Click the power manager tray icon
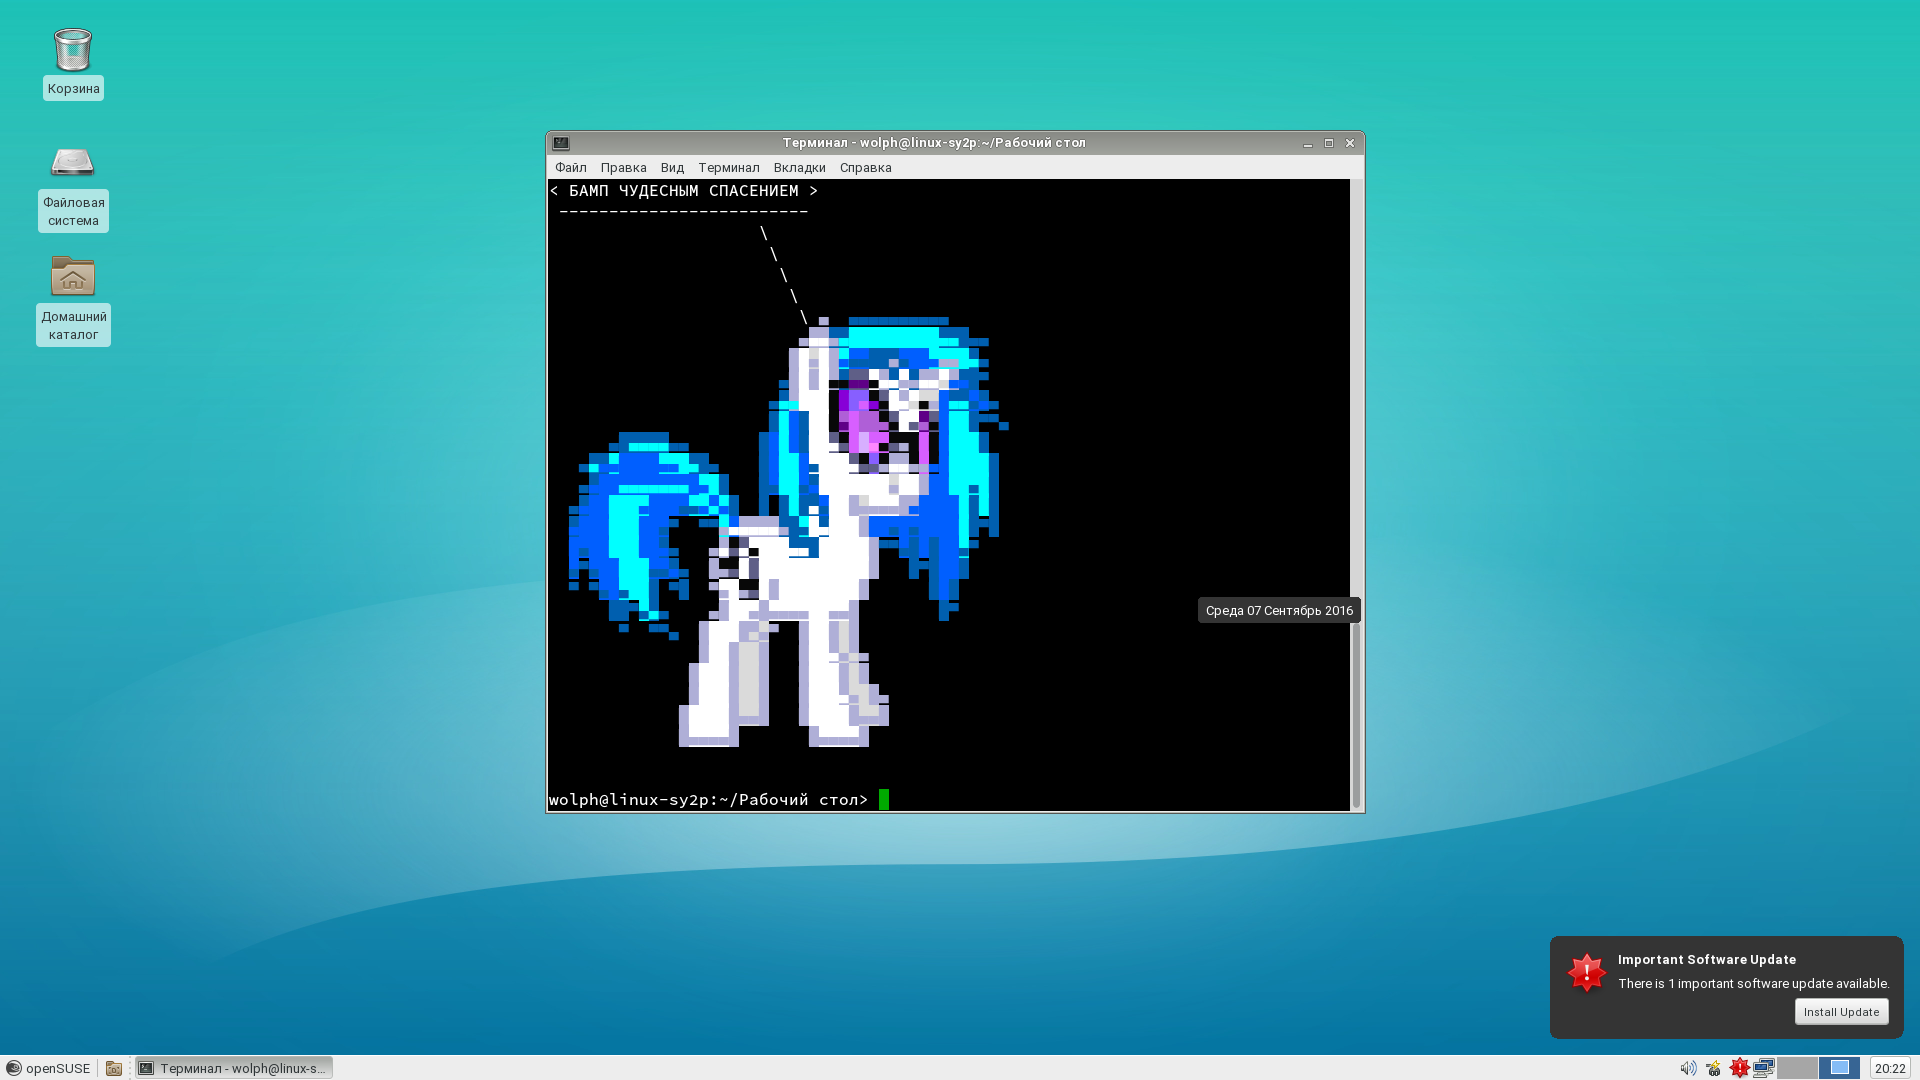Image resolution: width=1920 pixels, height=1080 pixels. [x=1714, y=1068]
